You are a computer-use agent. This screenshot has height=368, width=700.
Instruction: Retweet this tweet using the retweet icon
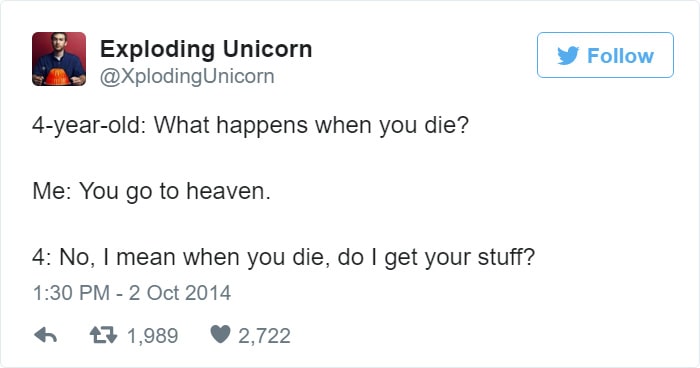click(x=103, y=335)
